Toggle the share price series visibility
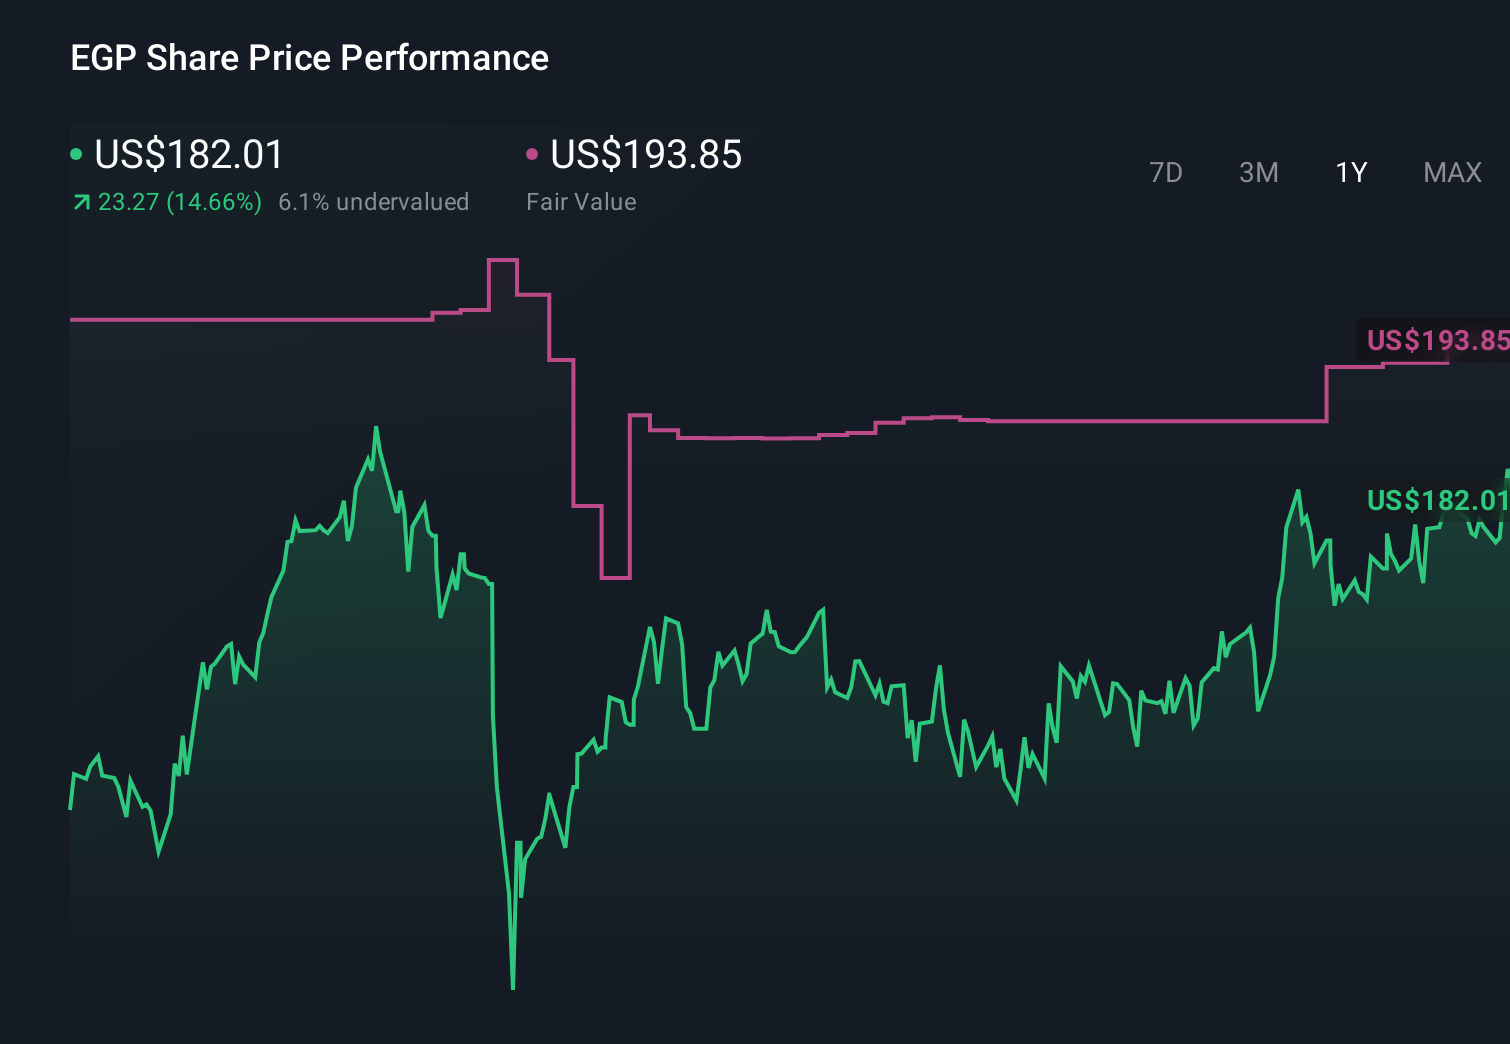This screenshot has height=1044, width=1510. (187, 155)
